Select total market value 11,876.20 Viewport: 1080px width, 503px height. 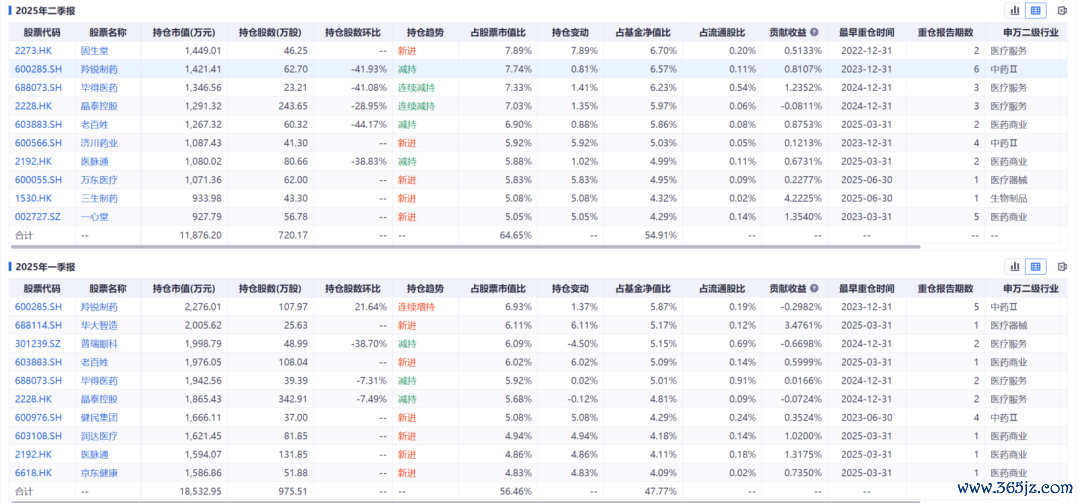click(x=200, y=236)
